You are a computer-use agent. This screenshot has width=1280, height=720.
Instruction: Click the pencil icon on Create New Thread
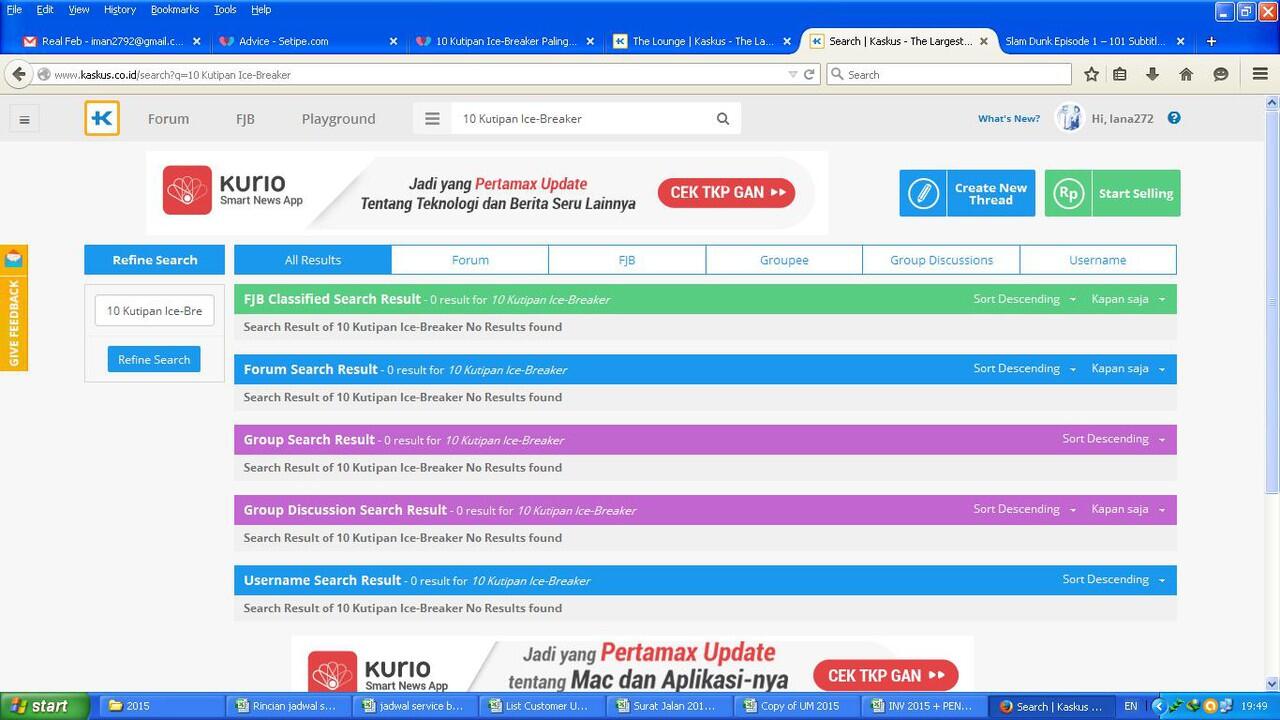point(923,193)
